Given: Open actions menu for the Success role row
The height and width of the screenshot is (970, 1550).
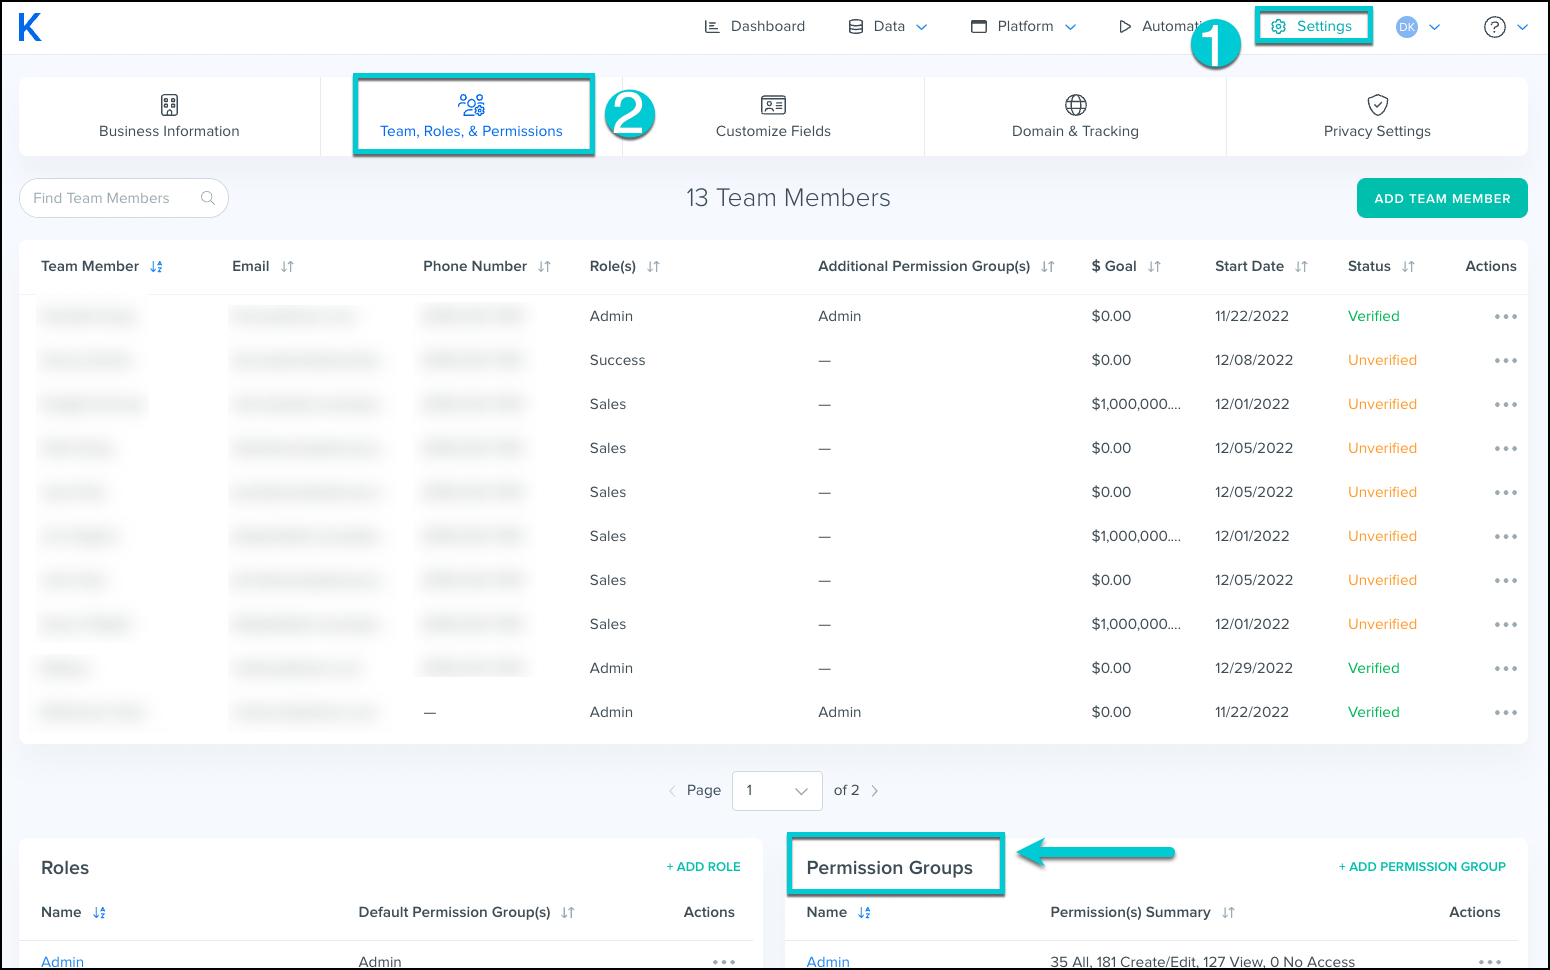Looking at the screenshot, I should click(x=1505, y=361).
